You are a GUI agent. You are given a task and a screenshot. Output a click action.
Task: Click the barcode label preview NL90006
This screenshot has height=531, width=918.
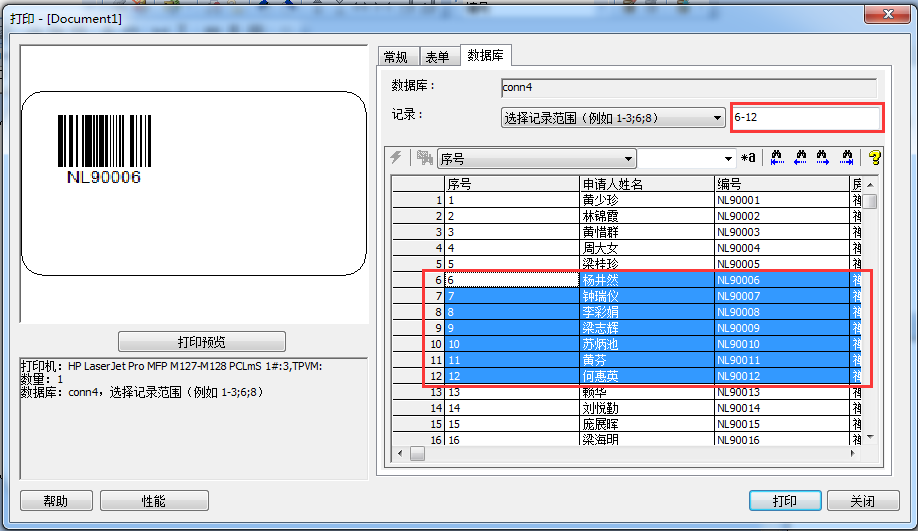point(104,150)
